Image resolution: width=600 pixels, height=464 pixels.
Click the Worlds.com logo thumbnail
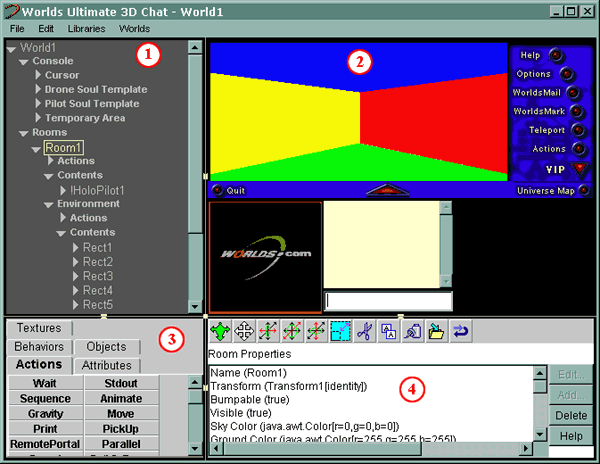coord(265,257)
